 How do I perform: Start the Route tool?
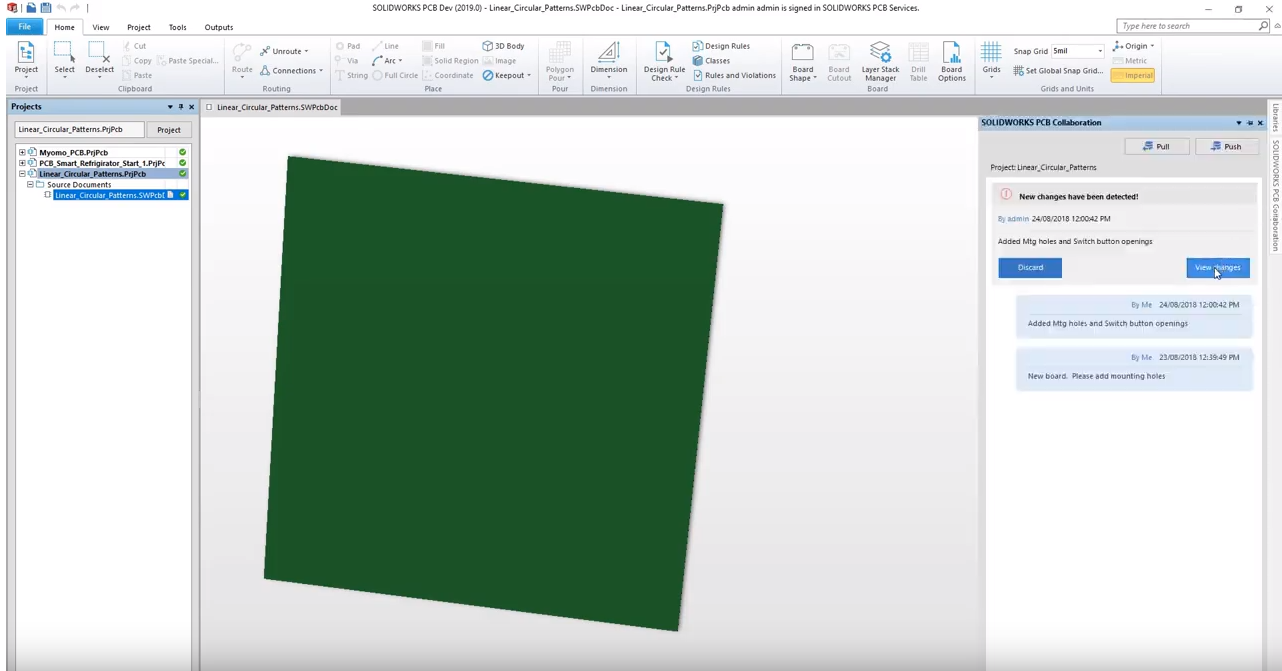242,60
